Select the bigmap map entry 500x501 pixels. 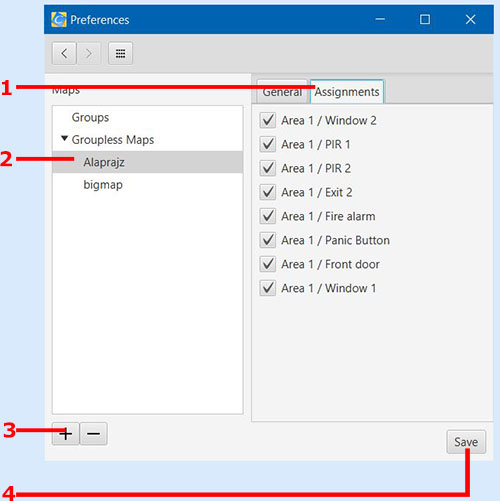pos(148,184)
